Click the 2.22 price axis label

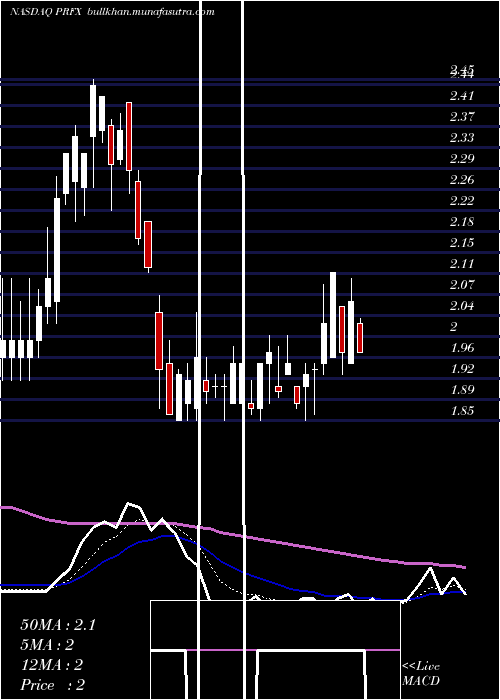(x=462, y=201)
